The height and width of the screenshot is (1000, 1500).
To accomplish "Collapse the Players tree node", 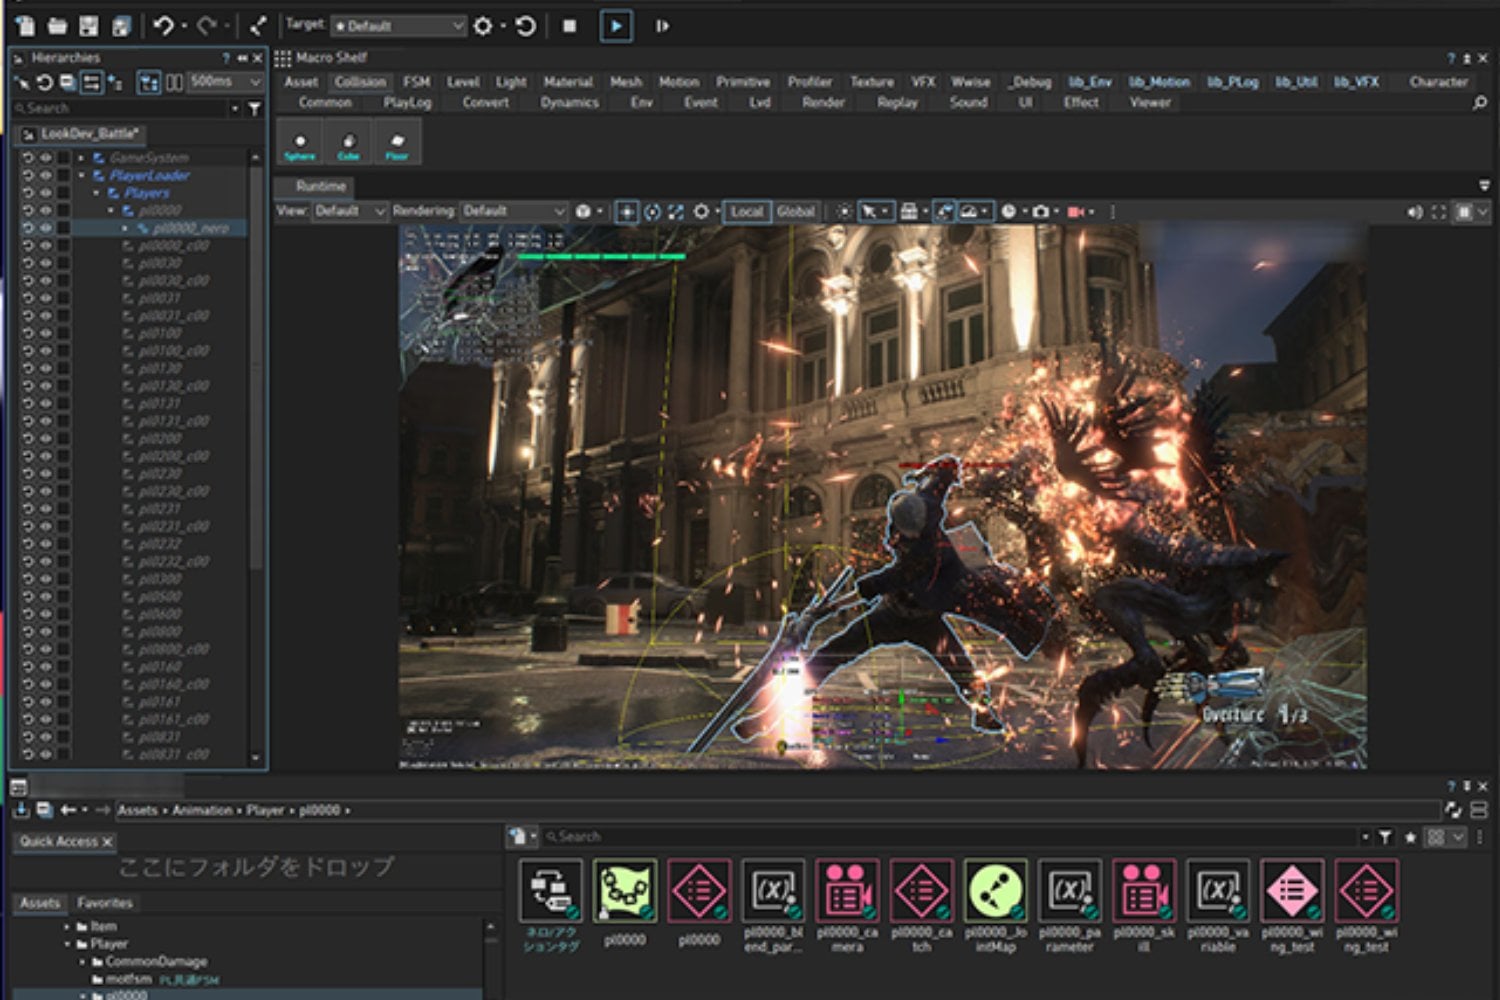I will [97, 193].
